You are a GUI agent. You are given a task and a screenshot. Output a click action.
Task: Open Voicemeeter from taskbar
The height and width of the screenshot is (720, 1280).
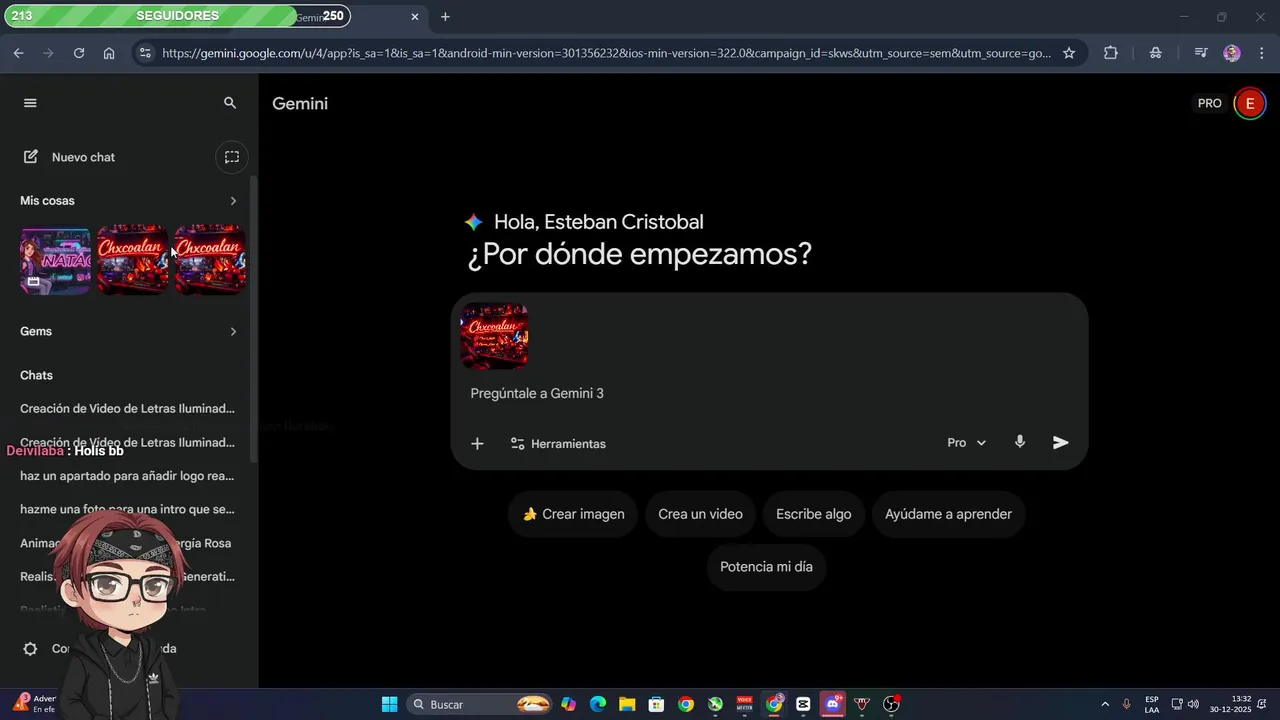(x=744, y=704)
